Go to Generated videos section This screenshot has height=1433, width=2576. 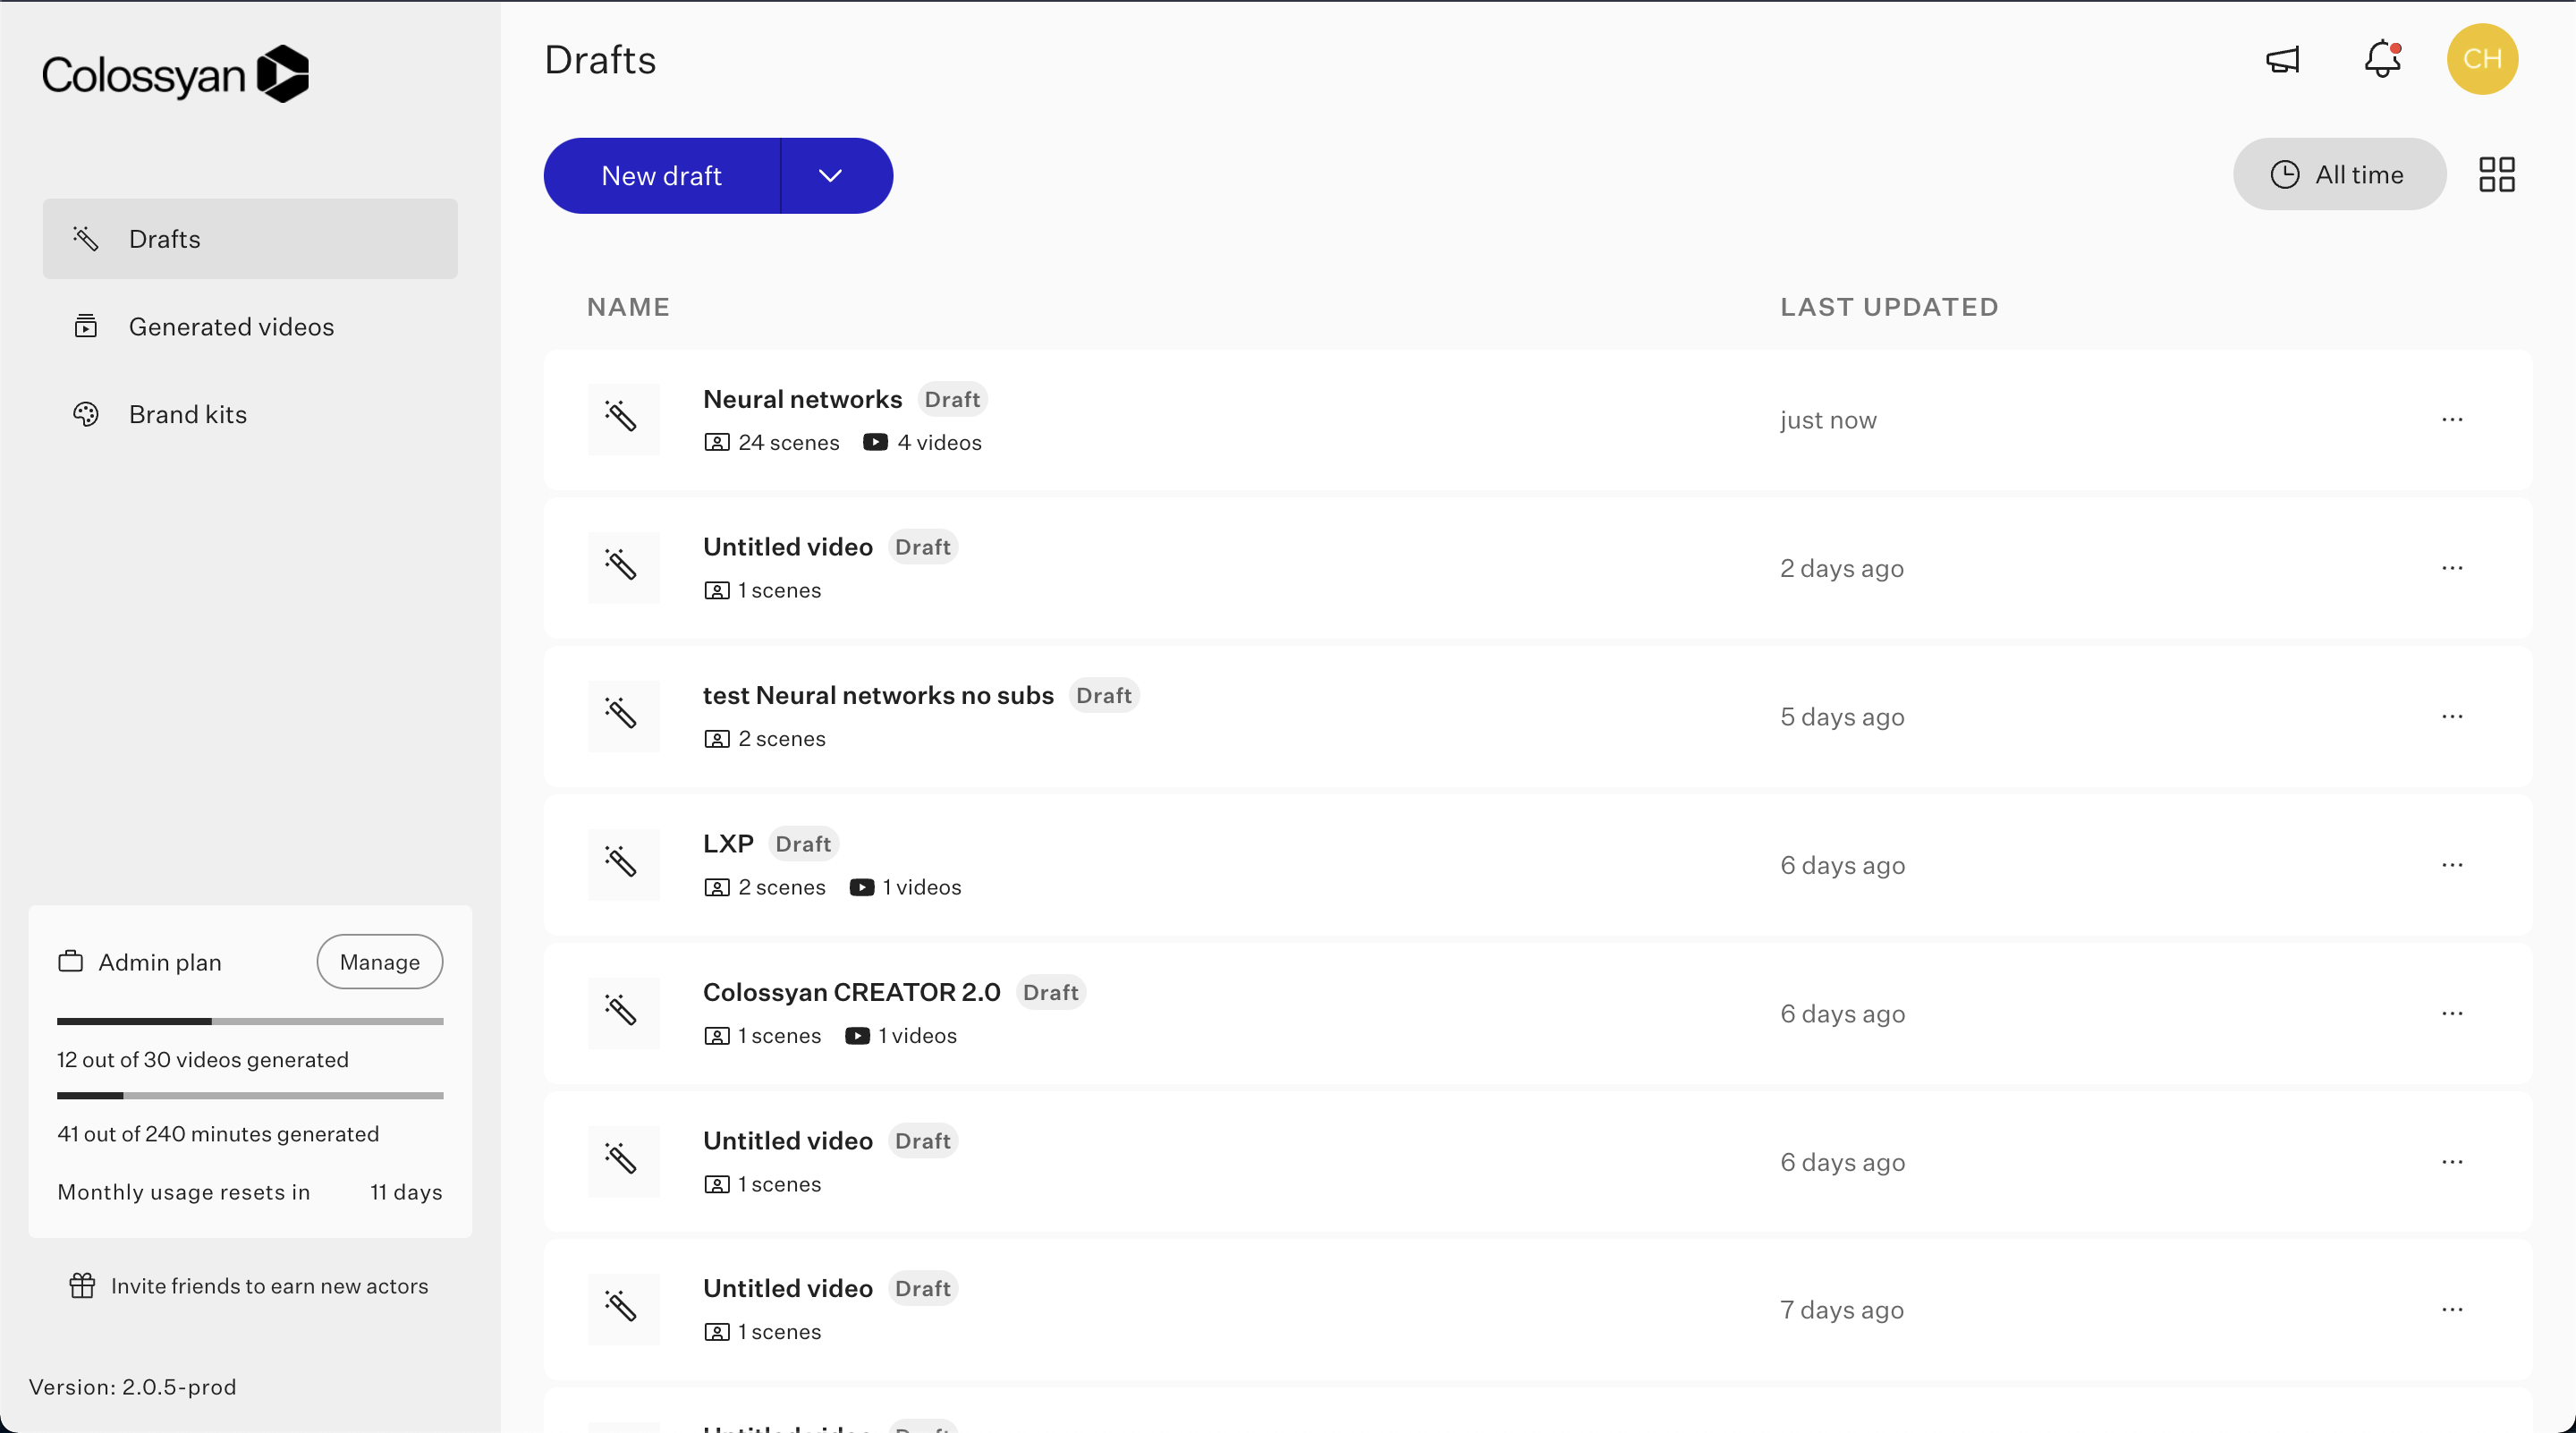(x=231, y=327)
